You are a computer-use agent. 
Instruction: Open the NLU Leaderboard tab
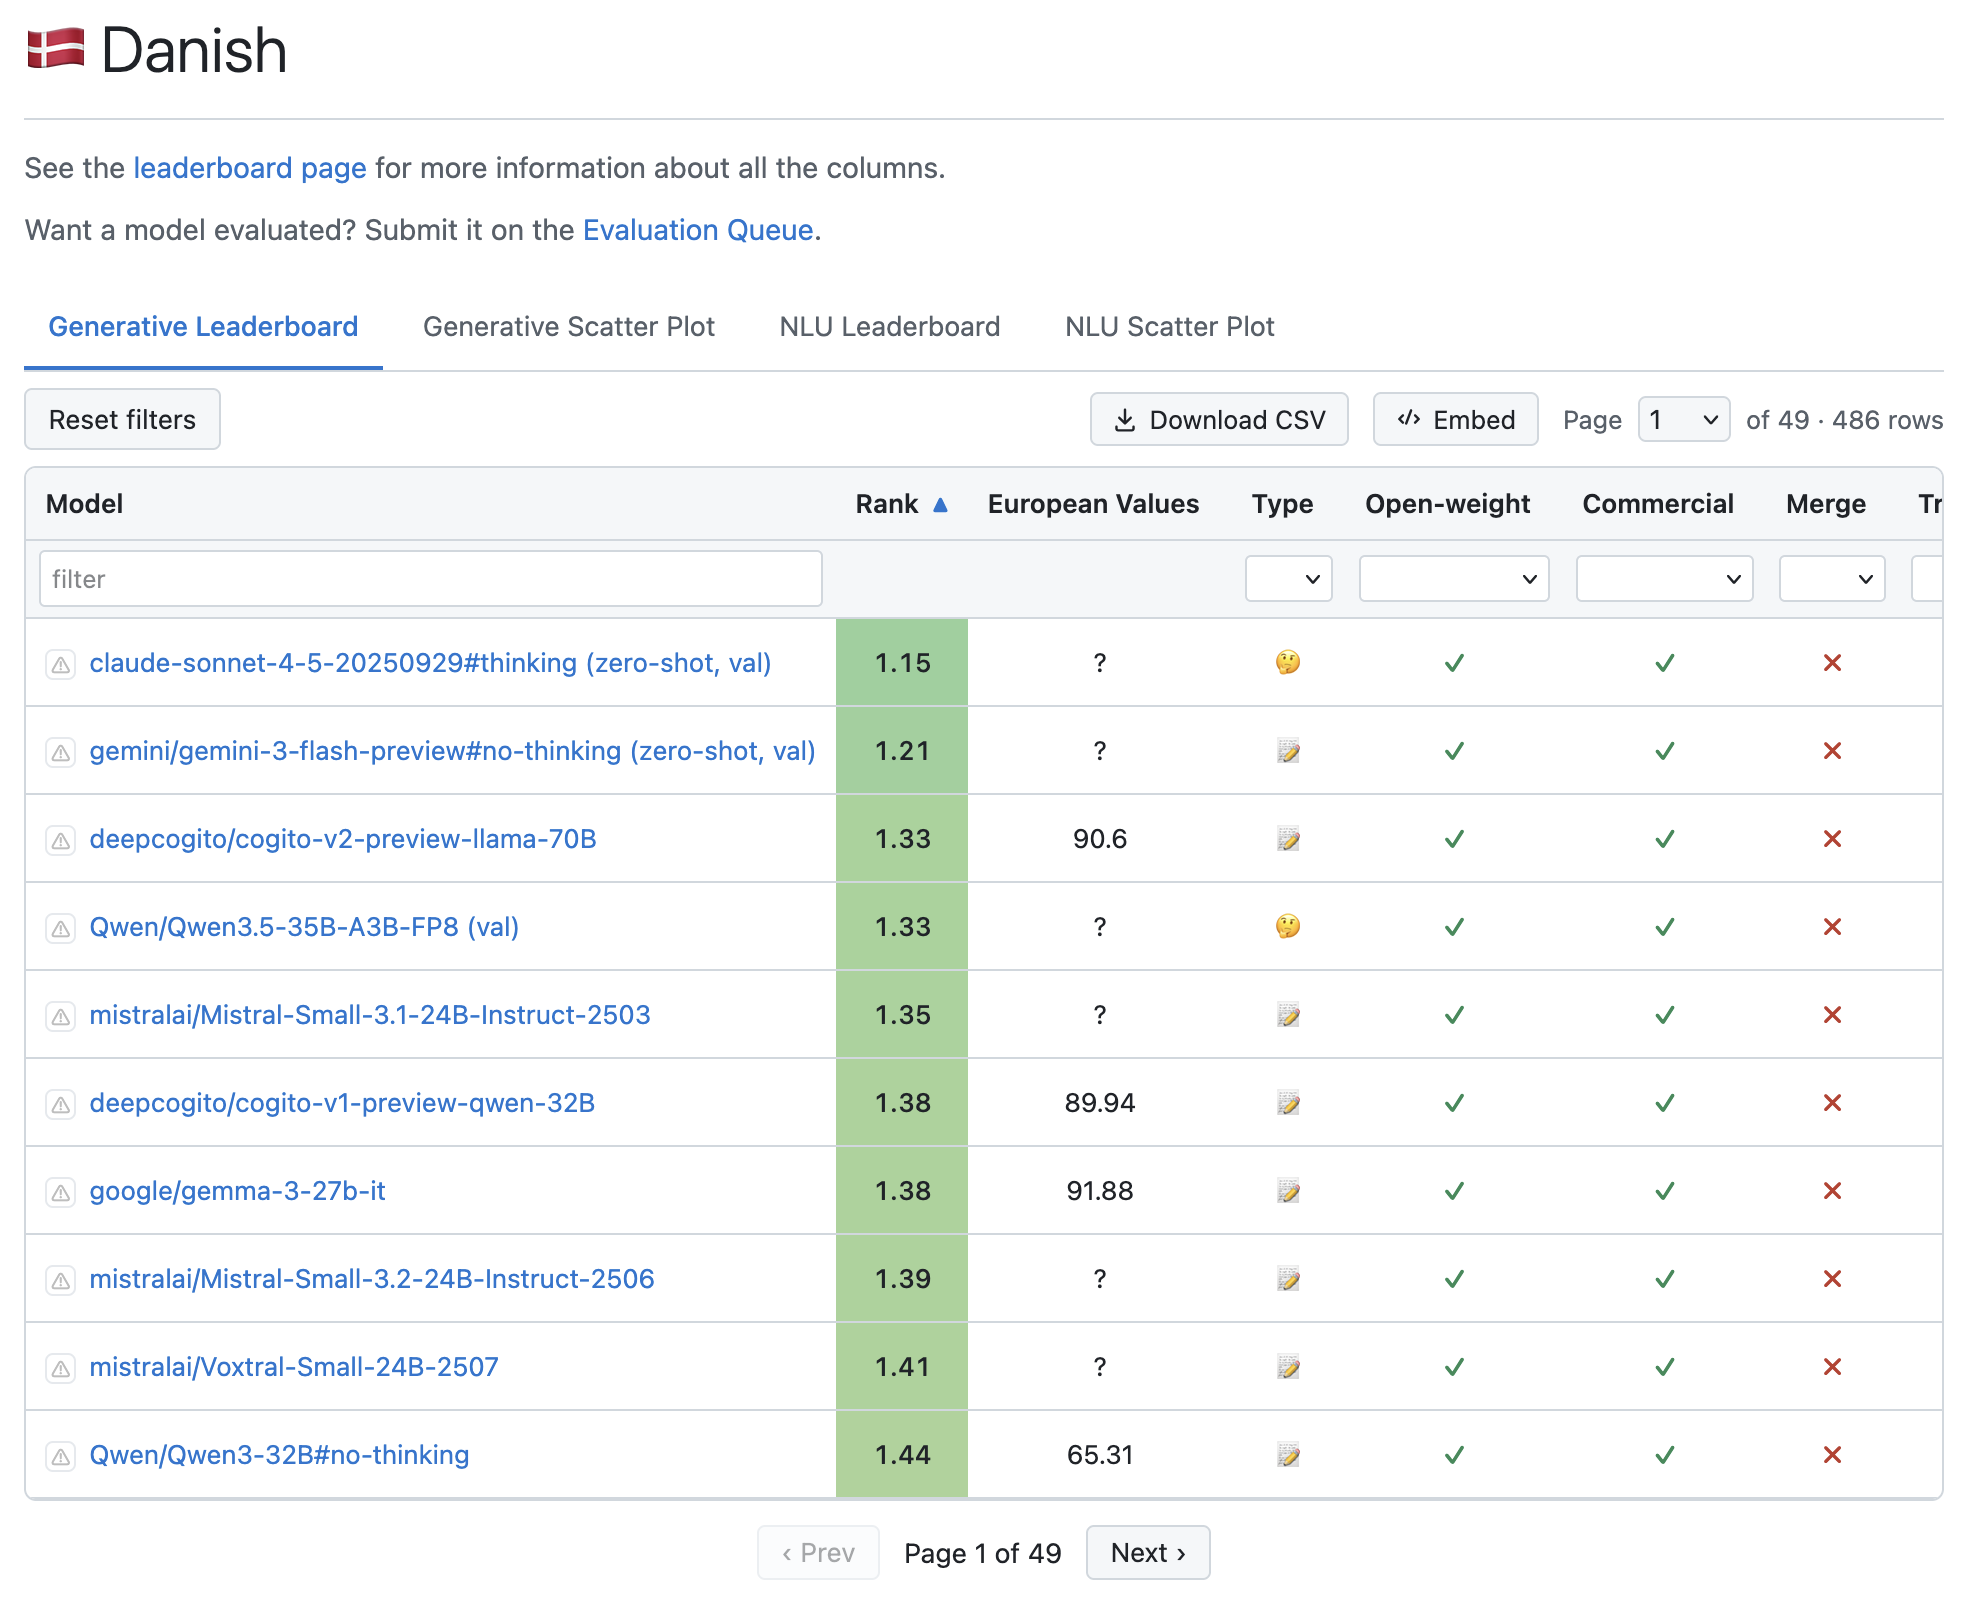point(890,327)
